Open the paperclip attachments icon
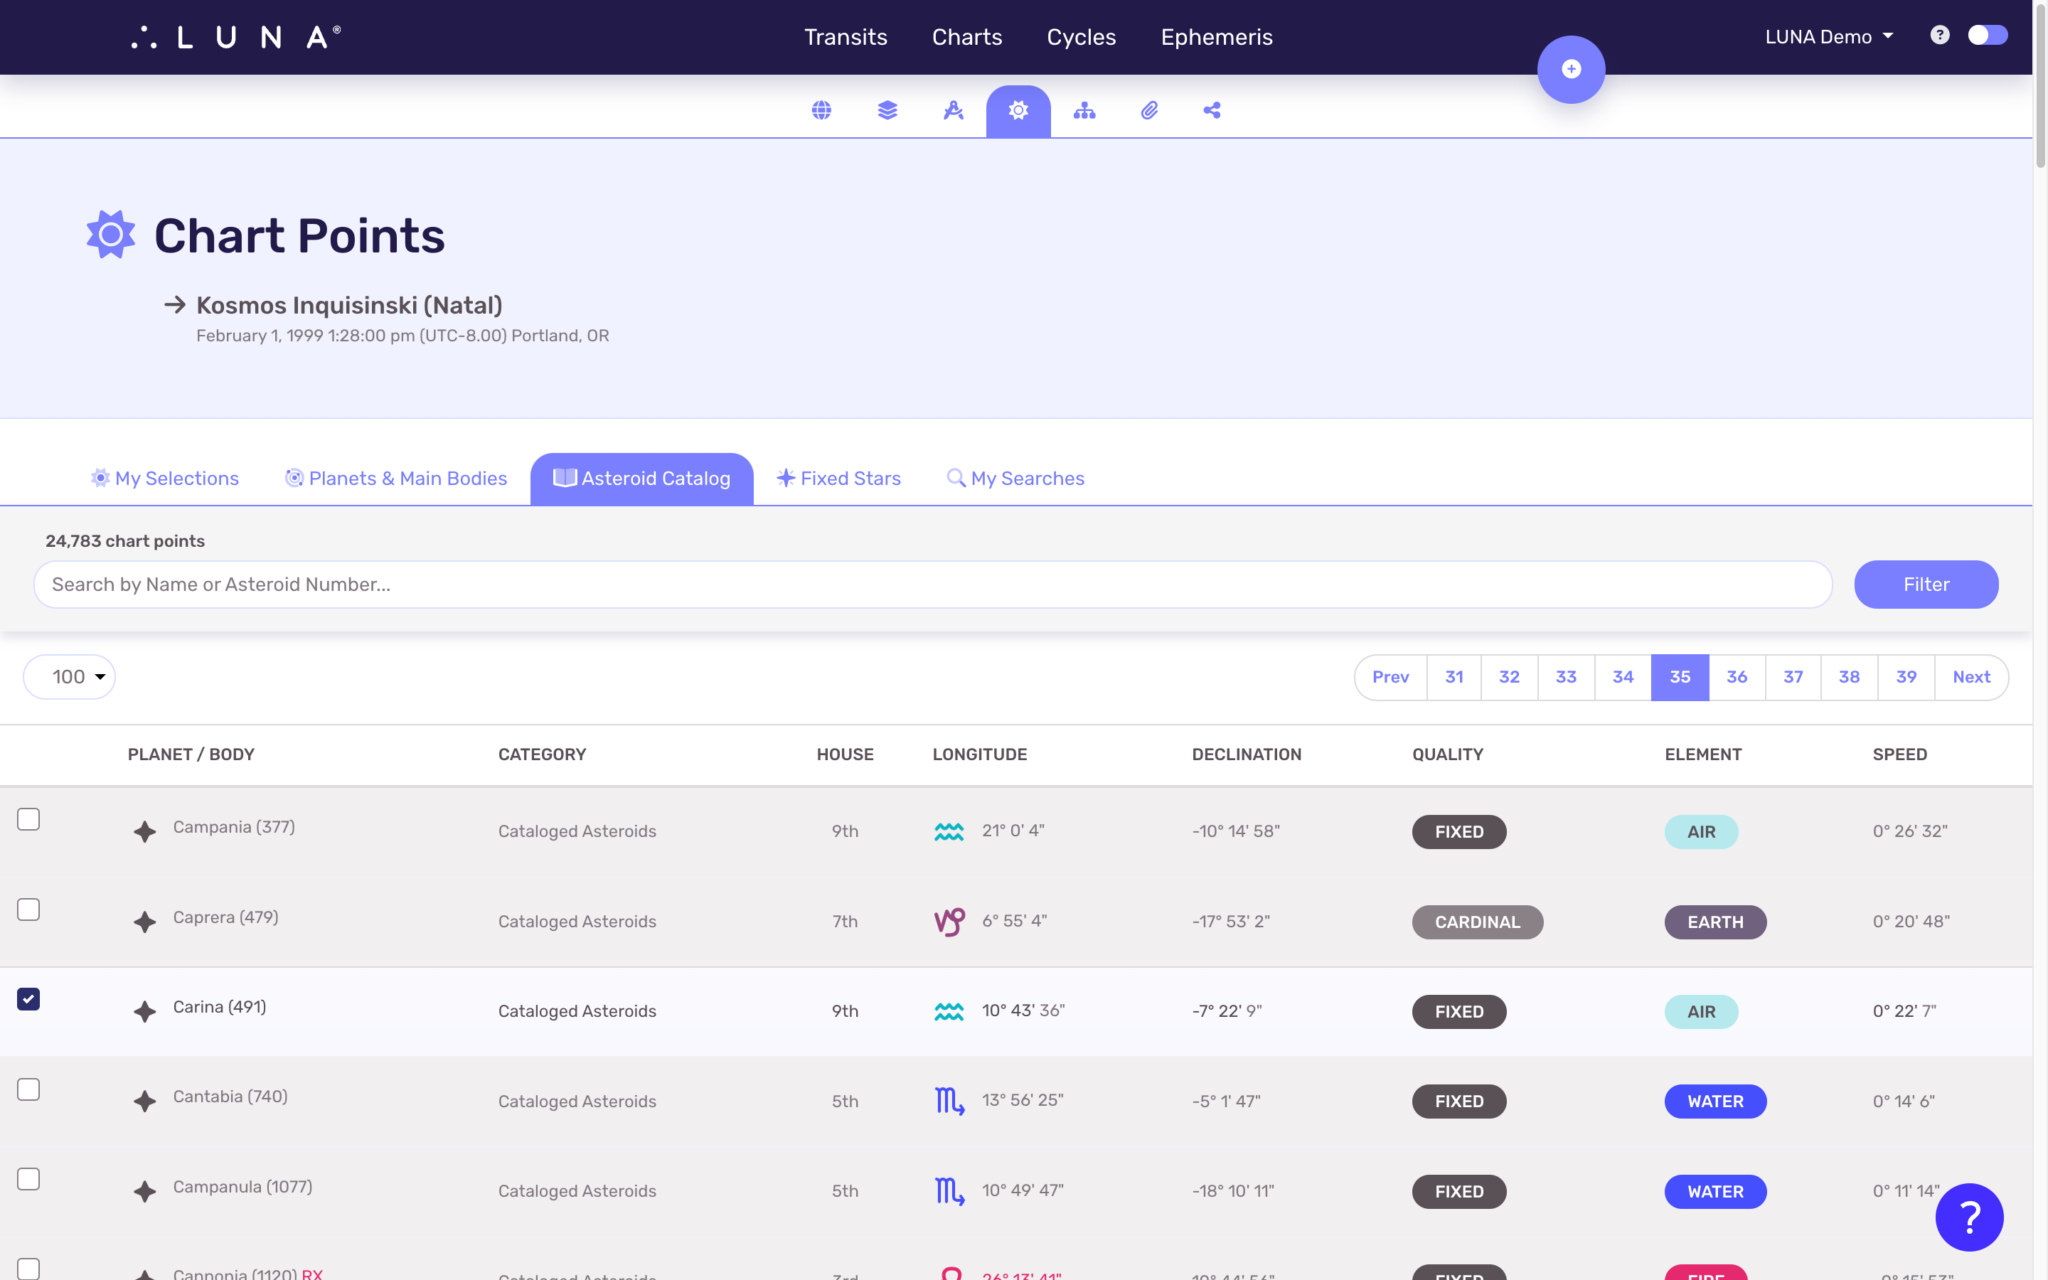 (x=1149, y=110)
